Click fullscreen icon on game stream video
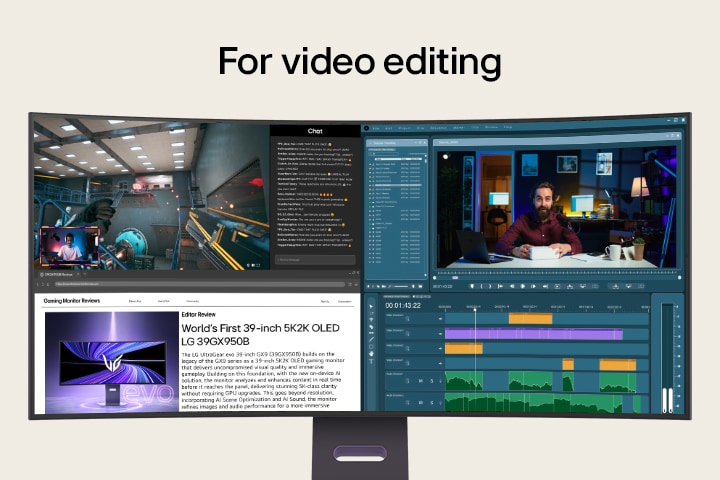 coord(259,265)
